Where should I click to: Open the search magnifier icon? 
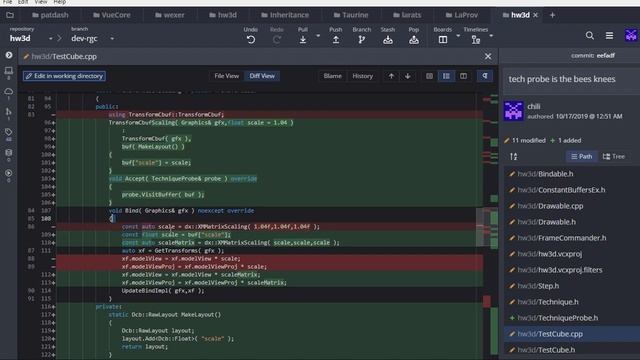(x=589, y=36)
